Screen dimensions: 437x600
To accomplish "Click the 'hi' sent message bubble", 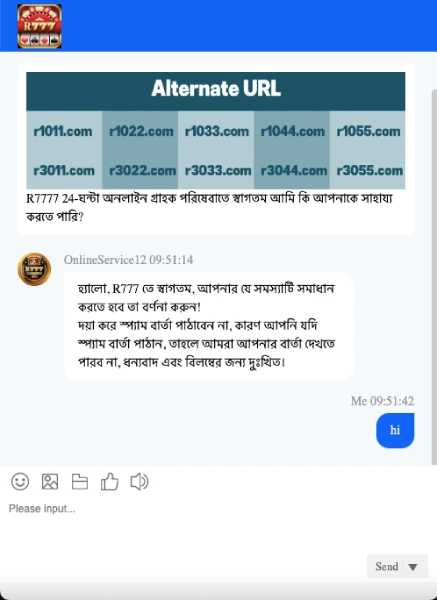I will click(x=395, y=430).
